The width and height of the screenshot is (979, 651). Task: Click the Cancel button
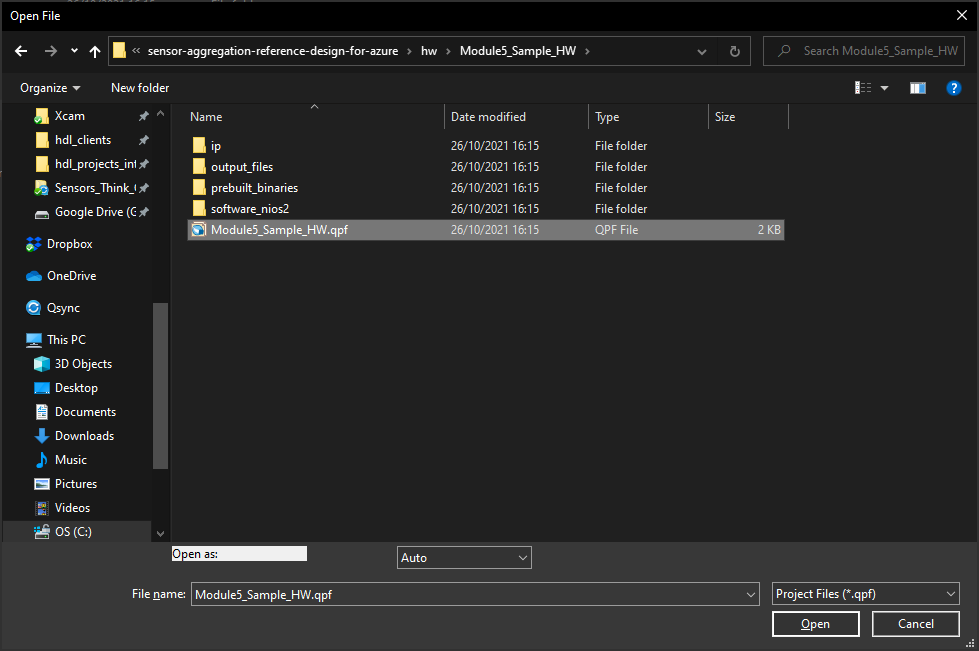tap(915, 624)
